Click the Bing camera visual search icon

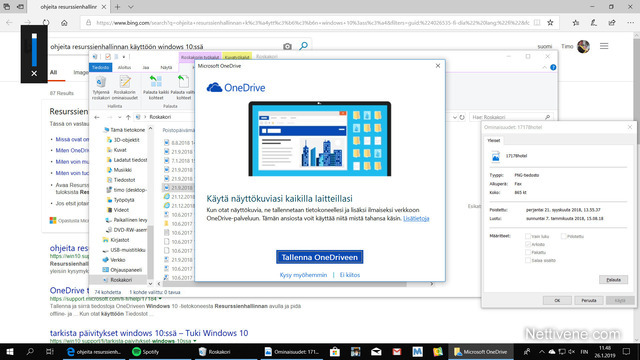tap(287, 47)
